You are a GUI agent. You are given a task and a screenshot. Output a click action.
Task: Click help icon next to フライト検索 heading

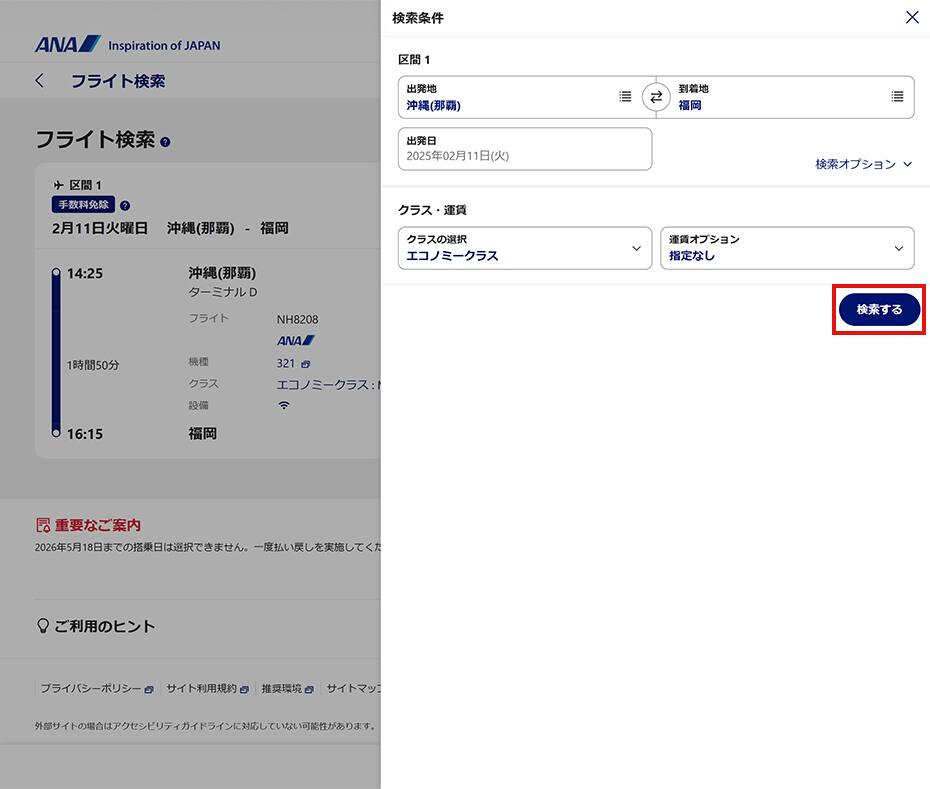[x=165, y=142]
